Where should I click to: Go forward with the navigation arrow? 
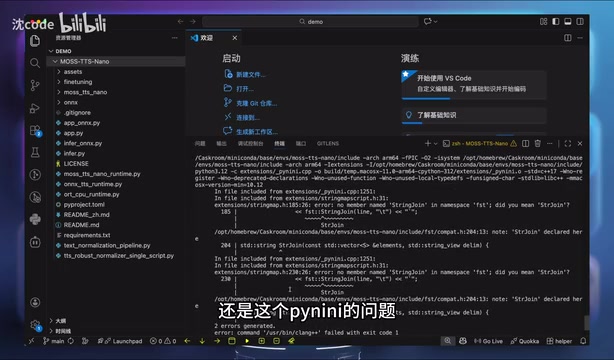click(x=193, y=22)
